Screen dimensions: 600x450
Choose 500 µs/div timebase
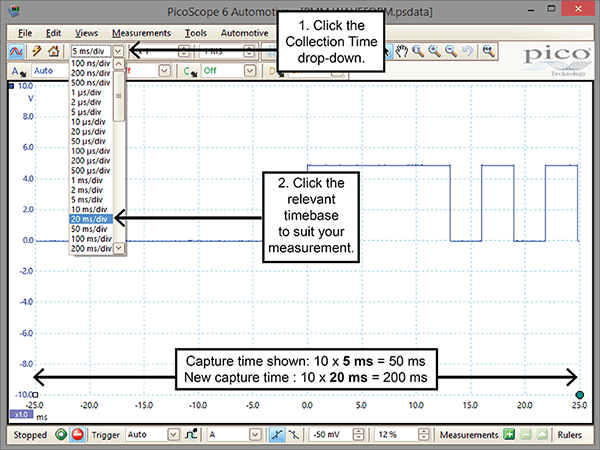point(91,171)
